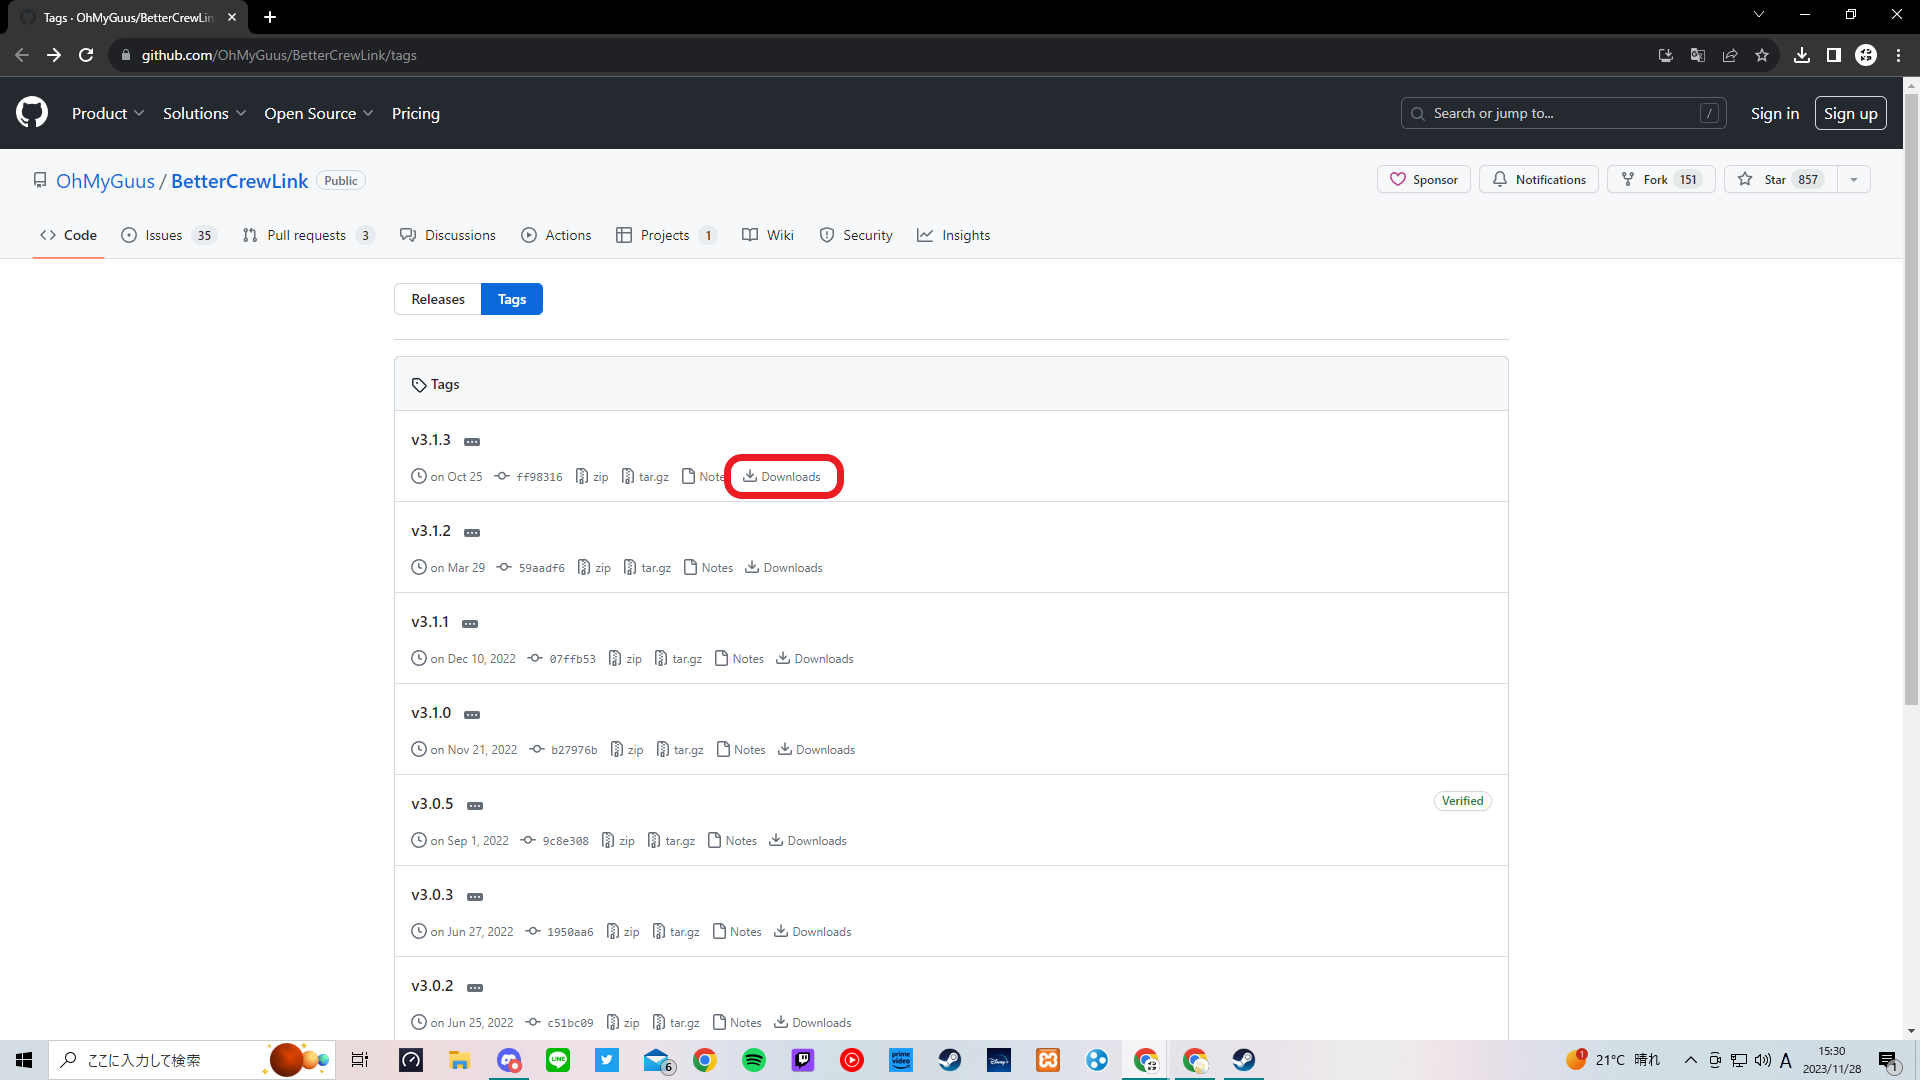Screen dimensions: 1920x1080
Task: Expand the Open Source dropdown
Action: (318, 113)
